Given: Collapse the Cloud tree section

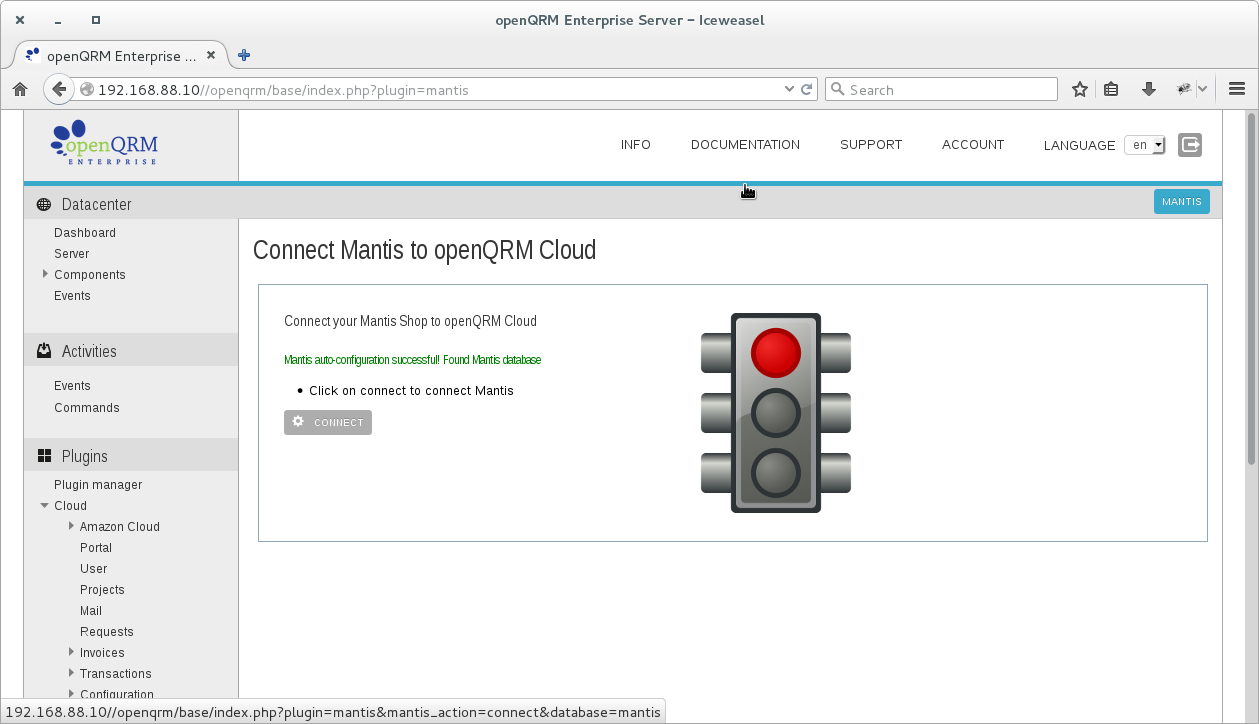Looking at the screenshot, I should (x=45, y=505).
